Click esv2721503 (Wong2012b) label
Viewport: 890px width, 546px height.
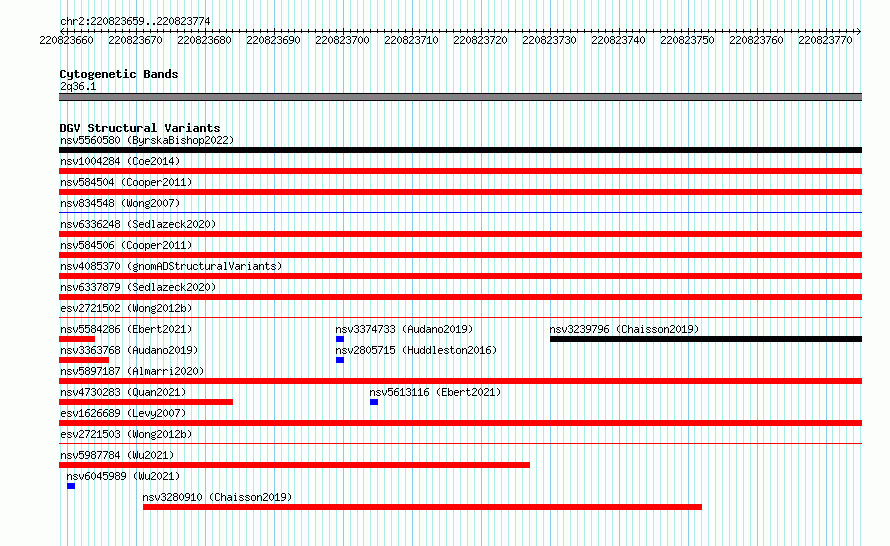[126, 434]
